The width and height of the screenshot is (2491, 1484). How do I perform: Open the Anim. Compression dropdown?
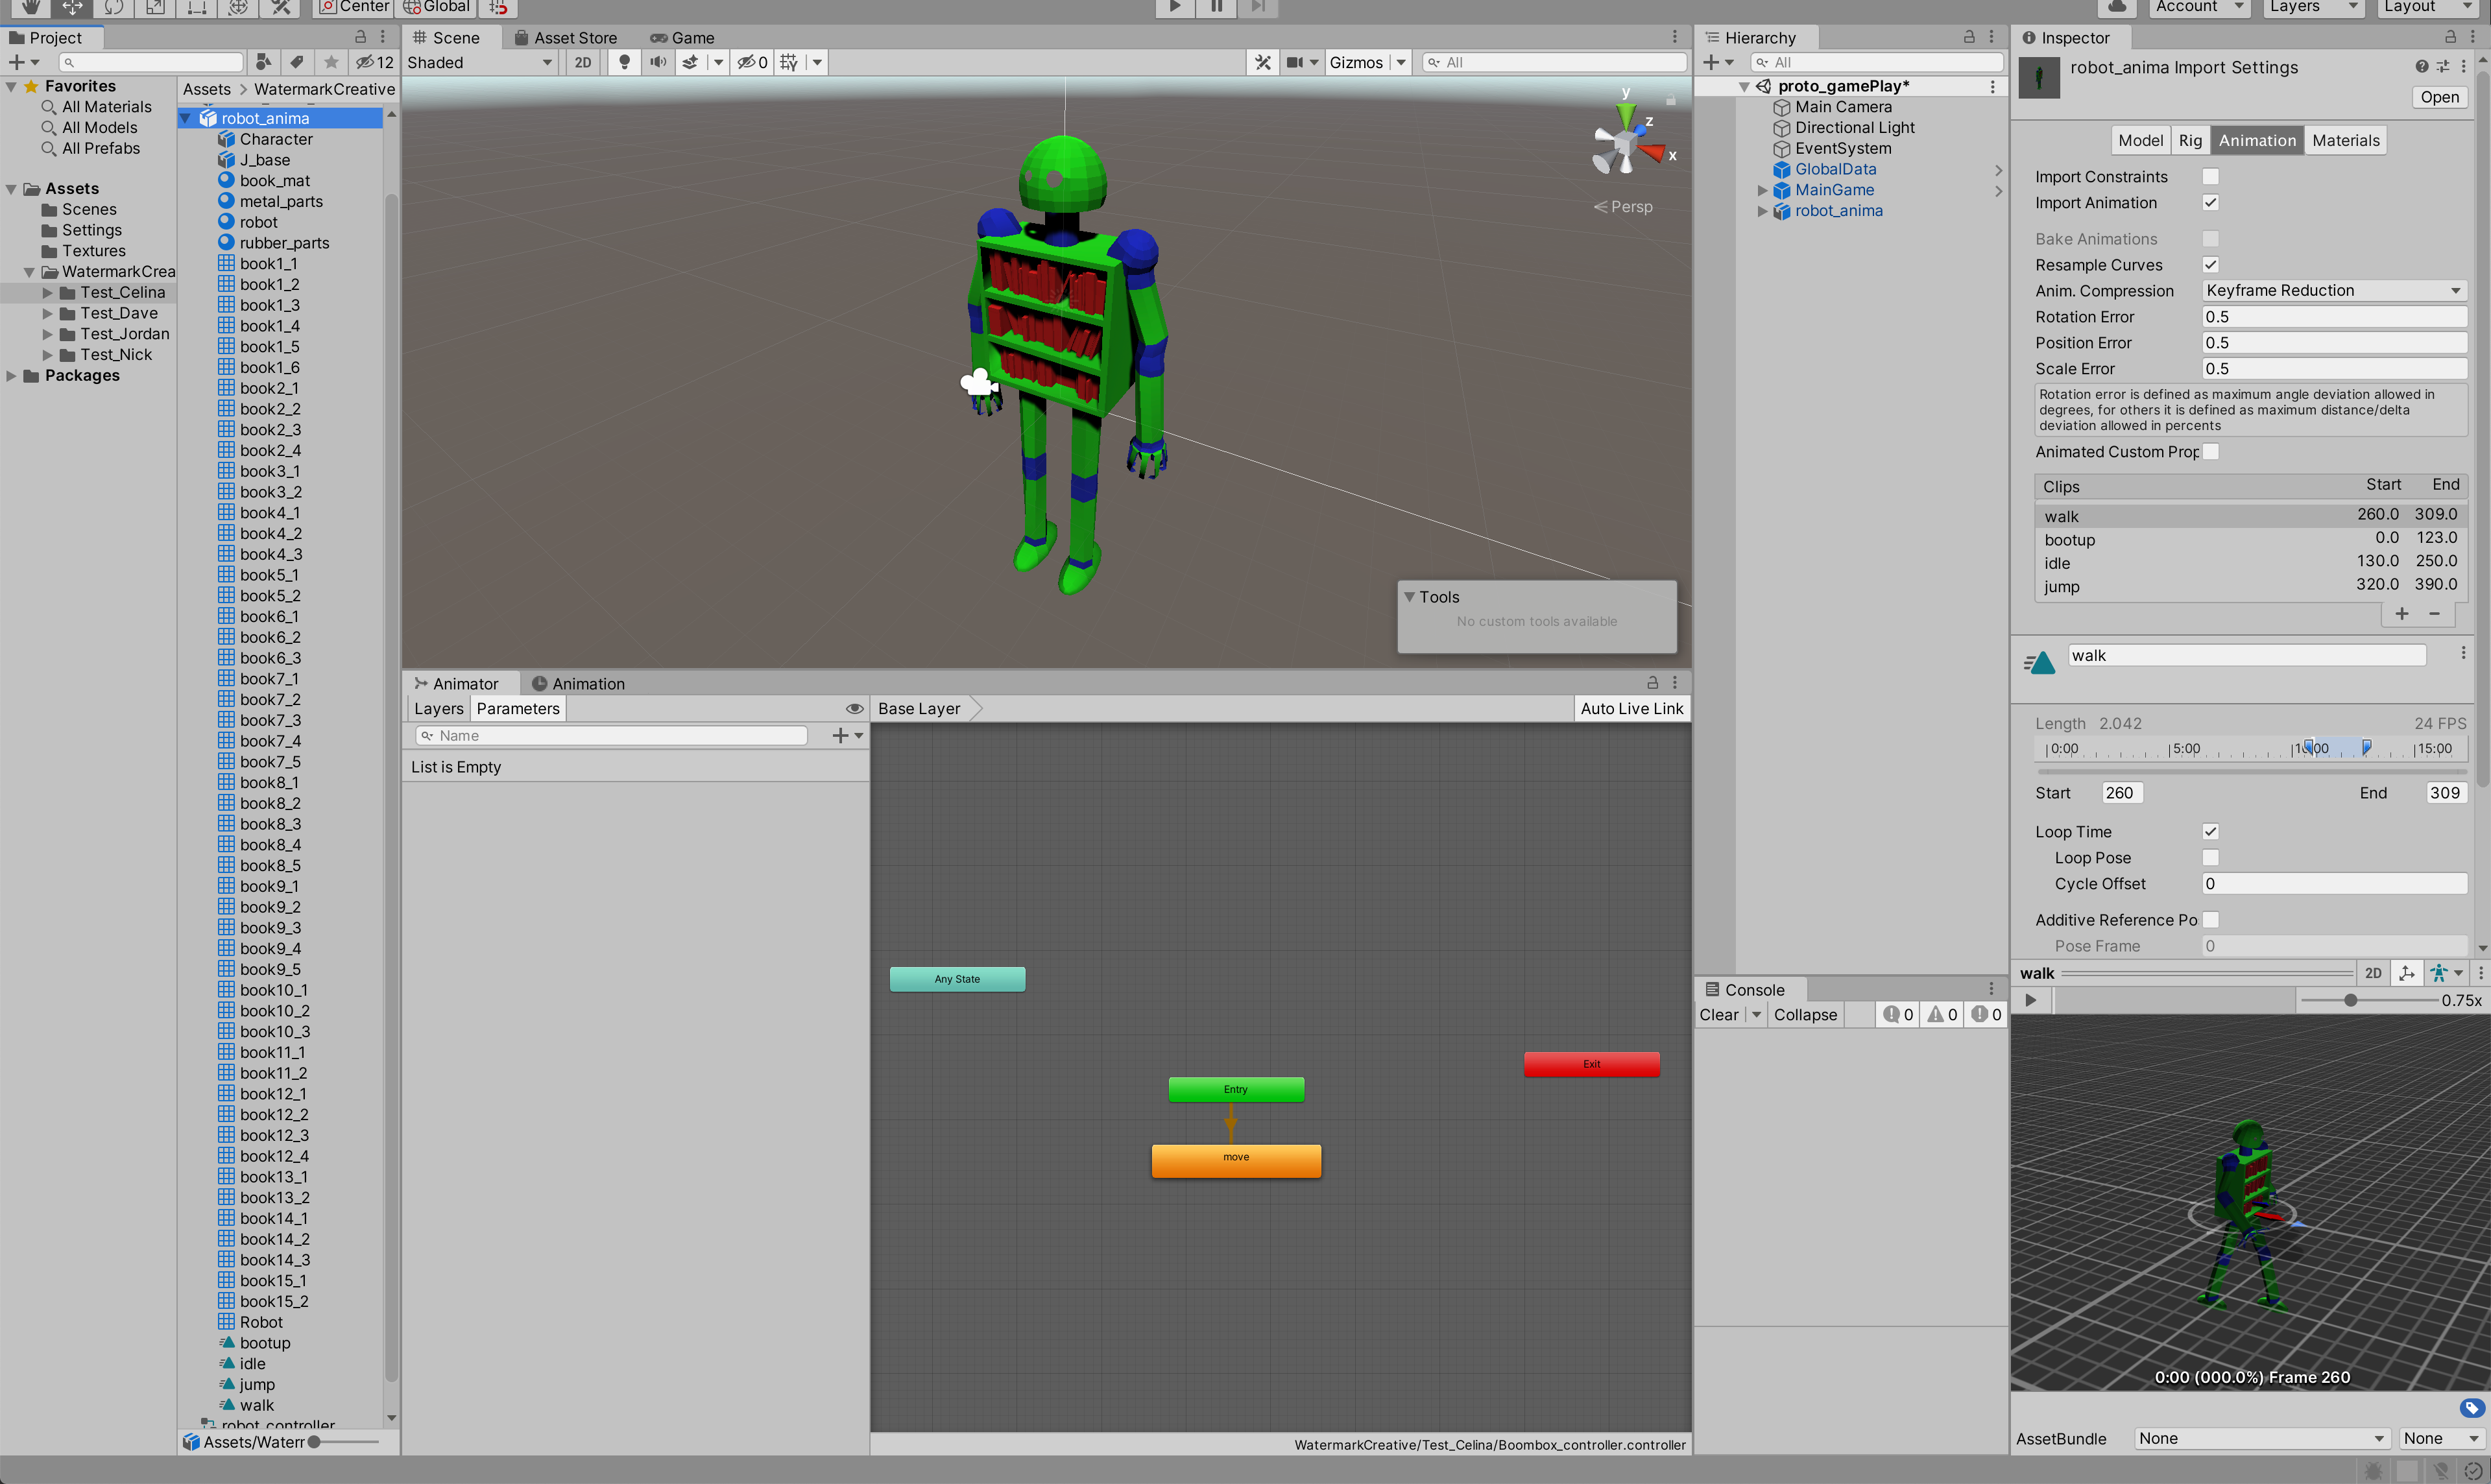click(2333, 290)
